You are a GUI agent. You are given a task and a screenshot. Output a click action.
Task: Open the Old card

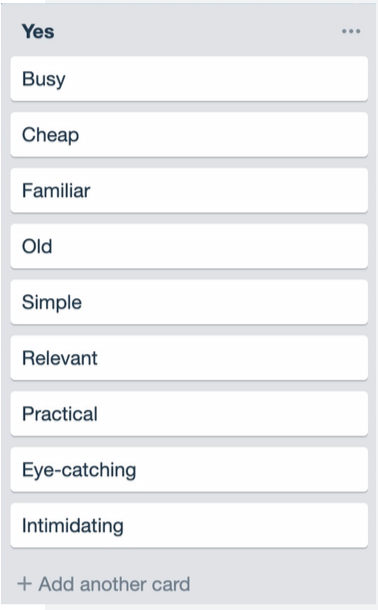[189, 246]
